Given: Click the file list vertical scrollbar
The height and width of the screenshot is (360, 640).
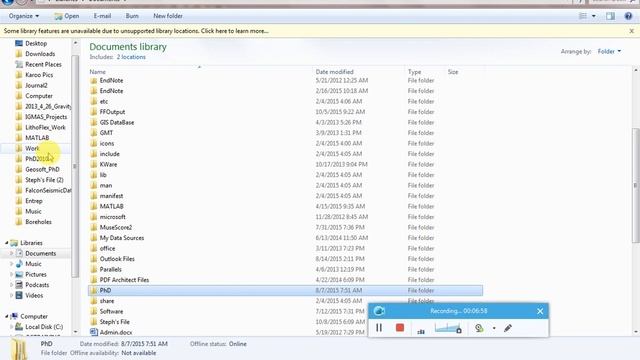Looking at the screenshot, I should pos(636,186).
